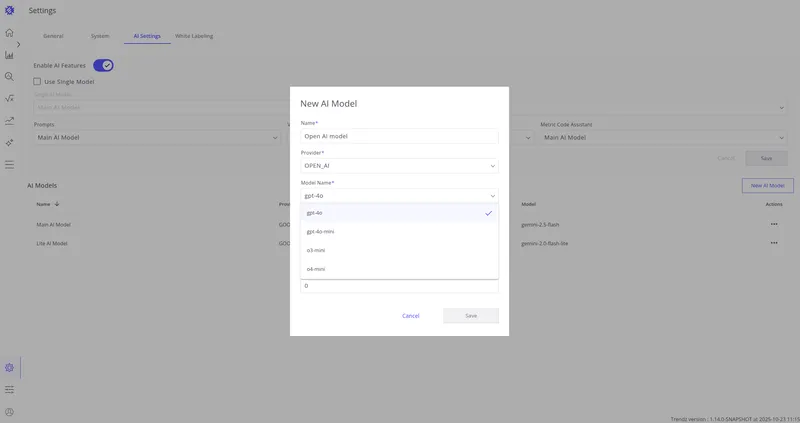Expand the Metric Code Assistant dropdown
The image size is (800, 423).
click(x=664, y=137)
